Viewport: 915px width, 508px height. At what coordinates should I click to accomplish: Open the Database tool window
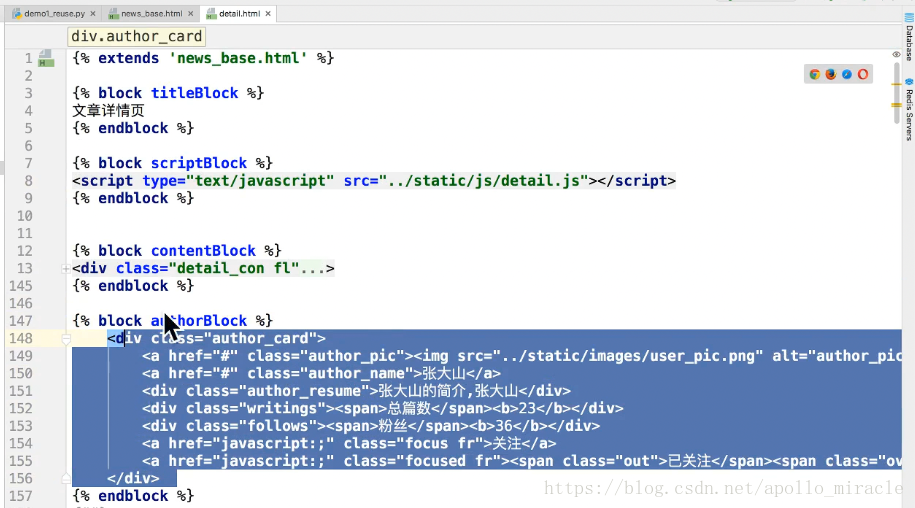tap(909, 37)
